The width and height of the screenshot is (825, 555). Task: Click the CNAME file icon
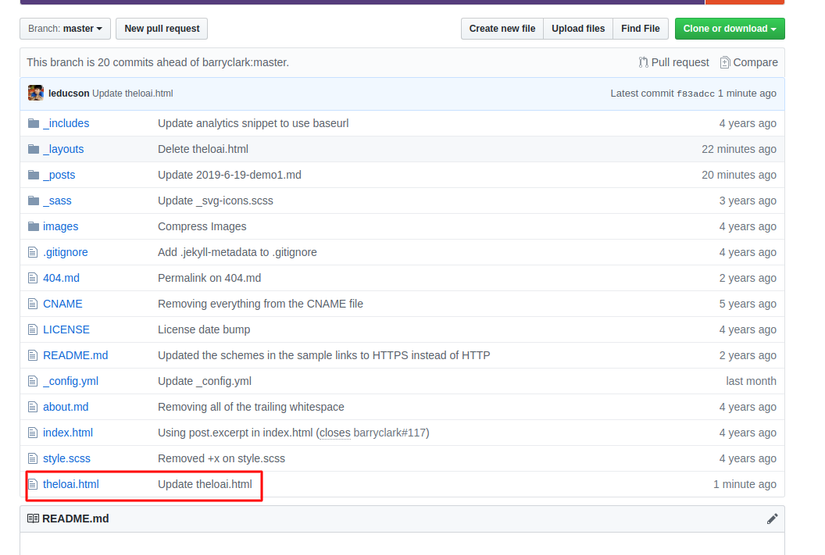(x=33, y=304)
